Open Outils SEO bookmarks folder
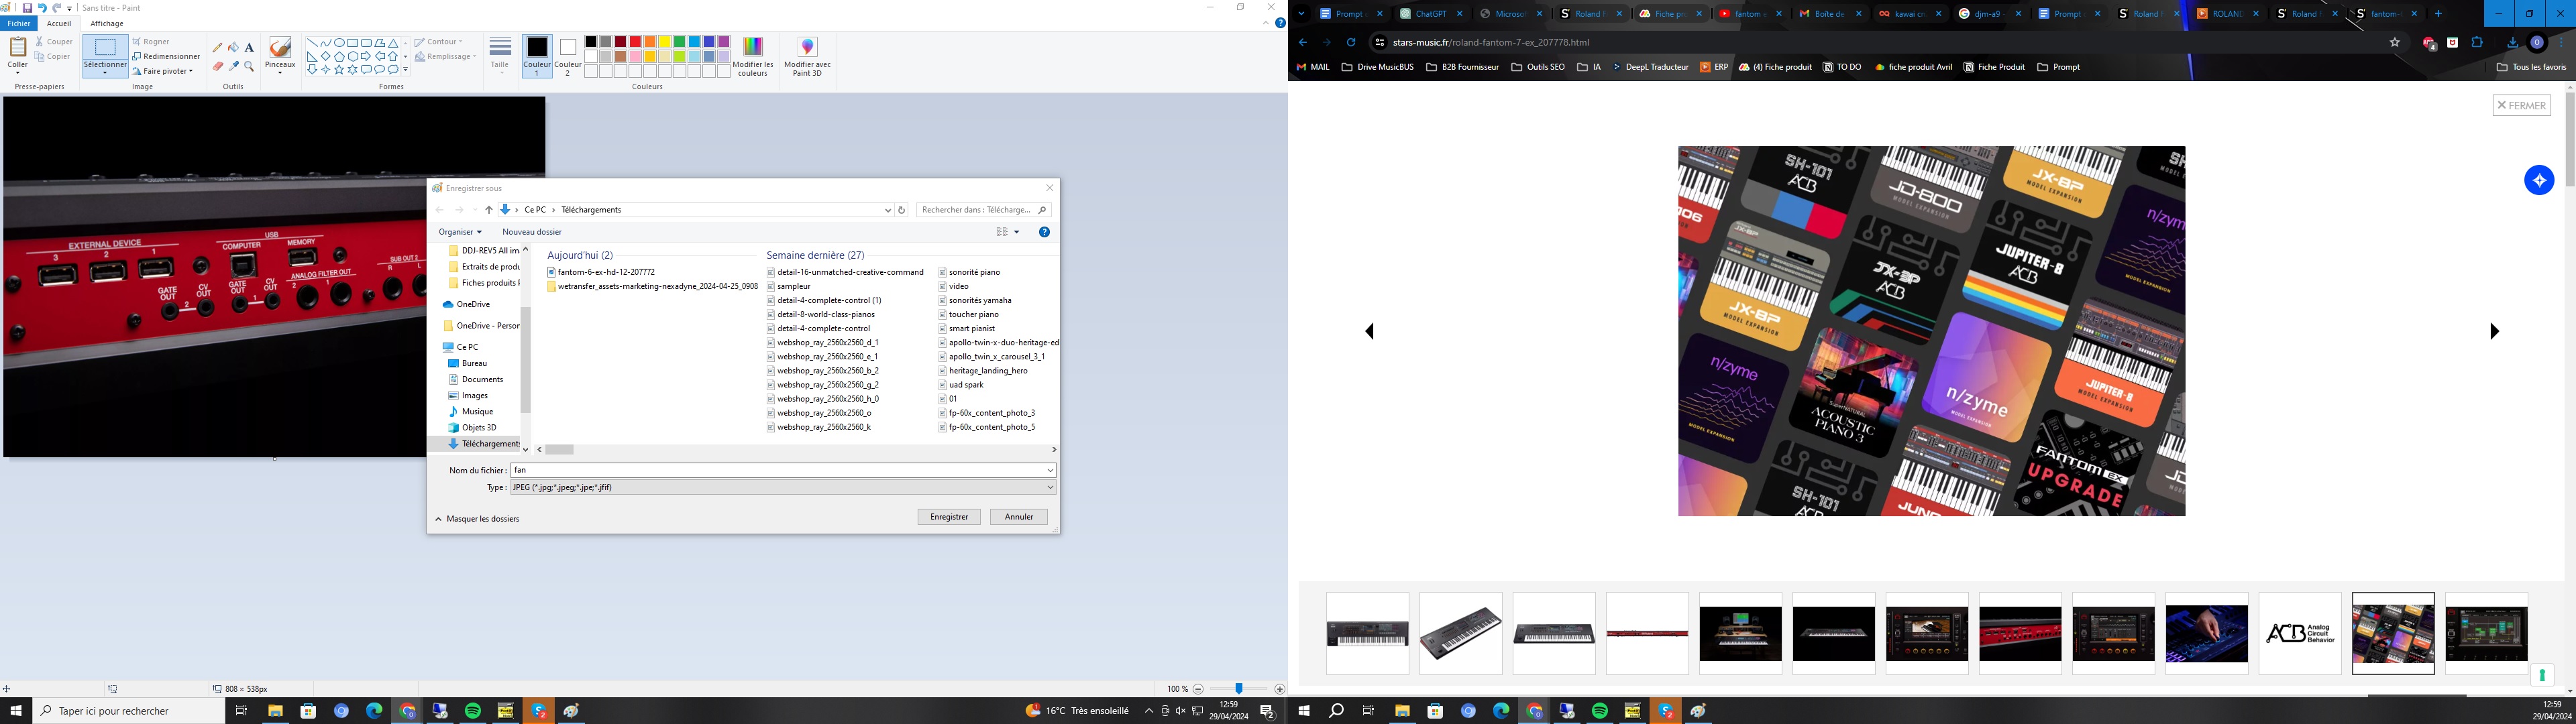 pos(1538,67)
